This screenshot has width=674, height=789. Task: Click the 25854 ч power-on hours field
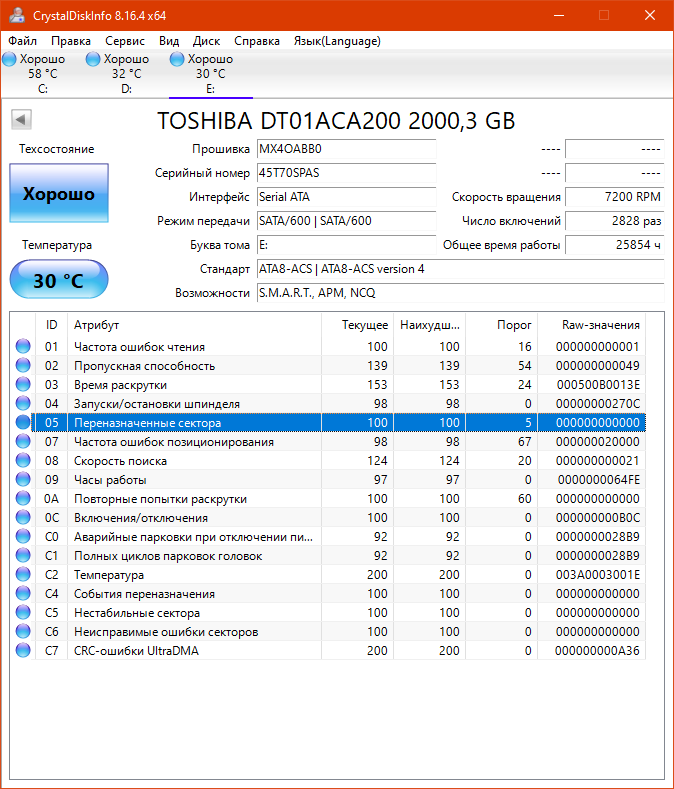(615, 245)
